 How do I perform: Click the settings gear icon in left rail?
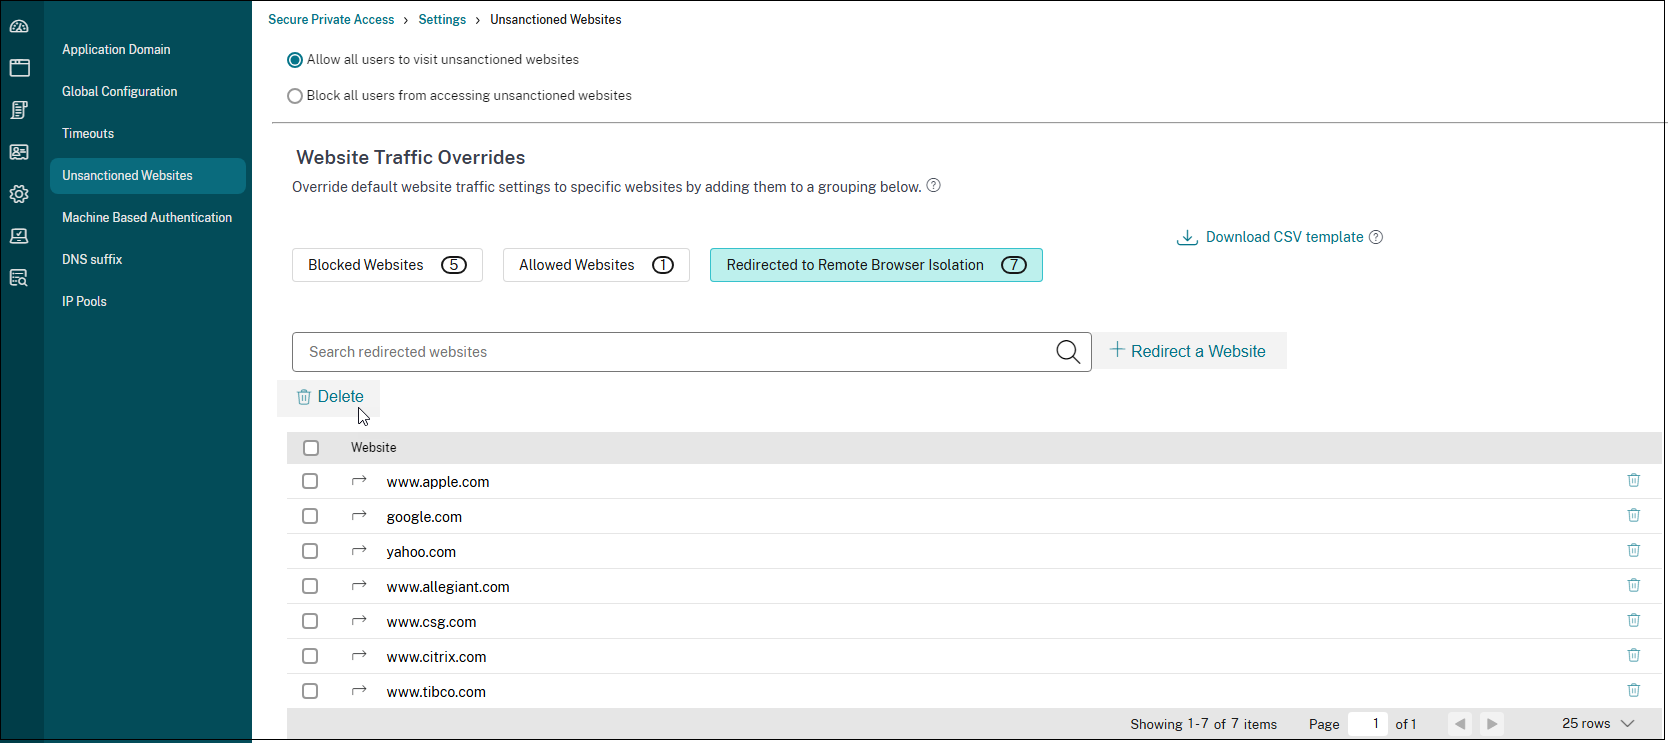(19, 194)
